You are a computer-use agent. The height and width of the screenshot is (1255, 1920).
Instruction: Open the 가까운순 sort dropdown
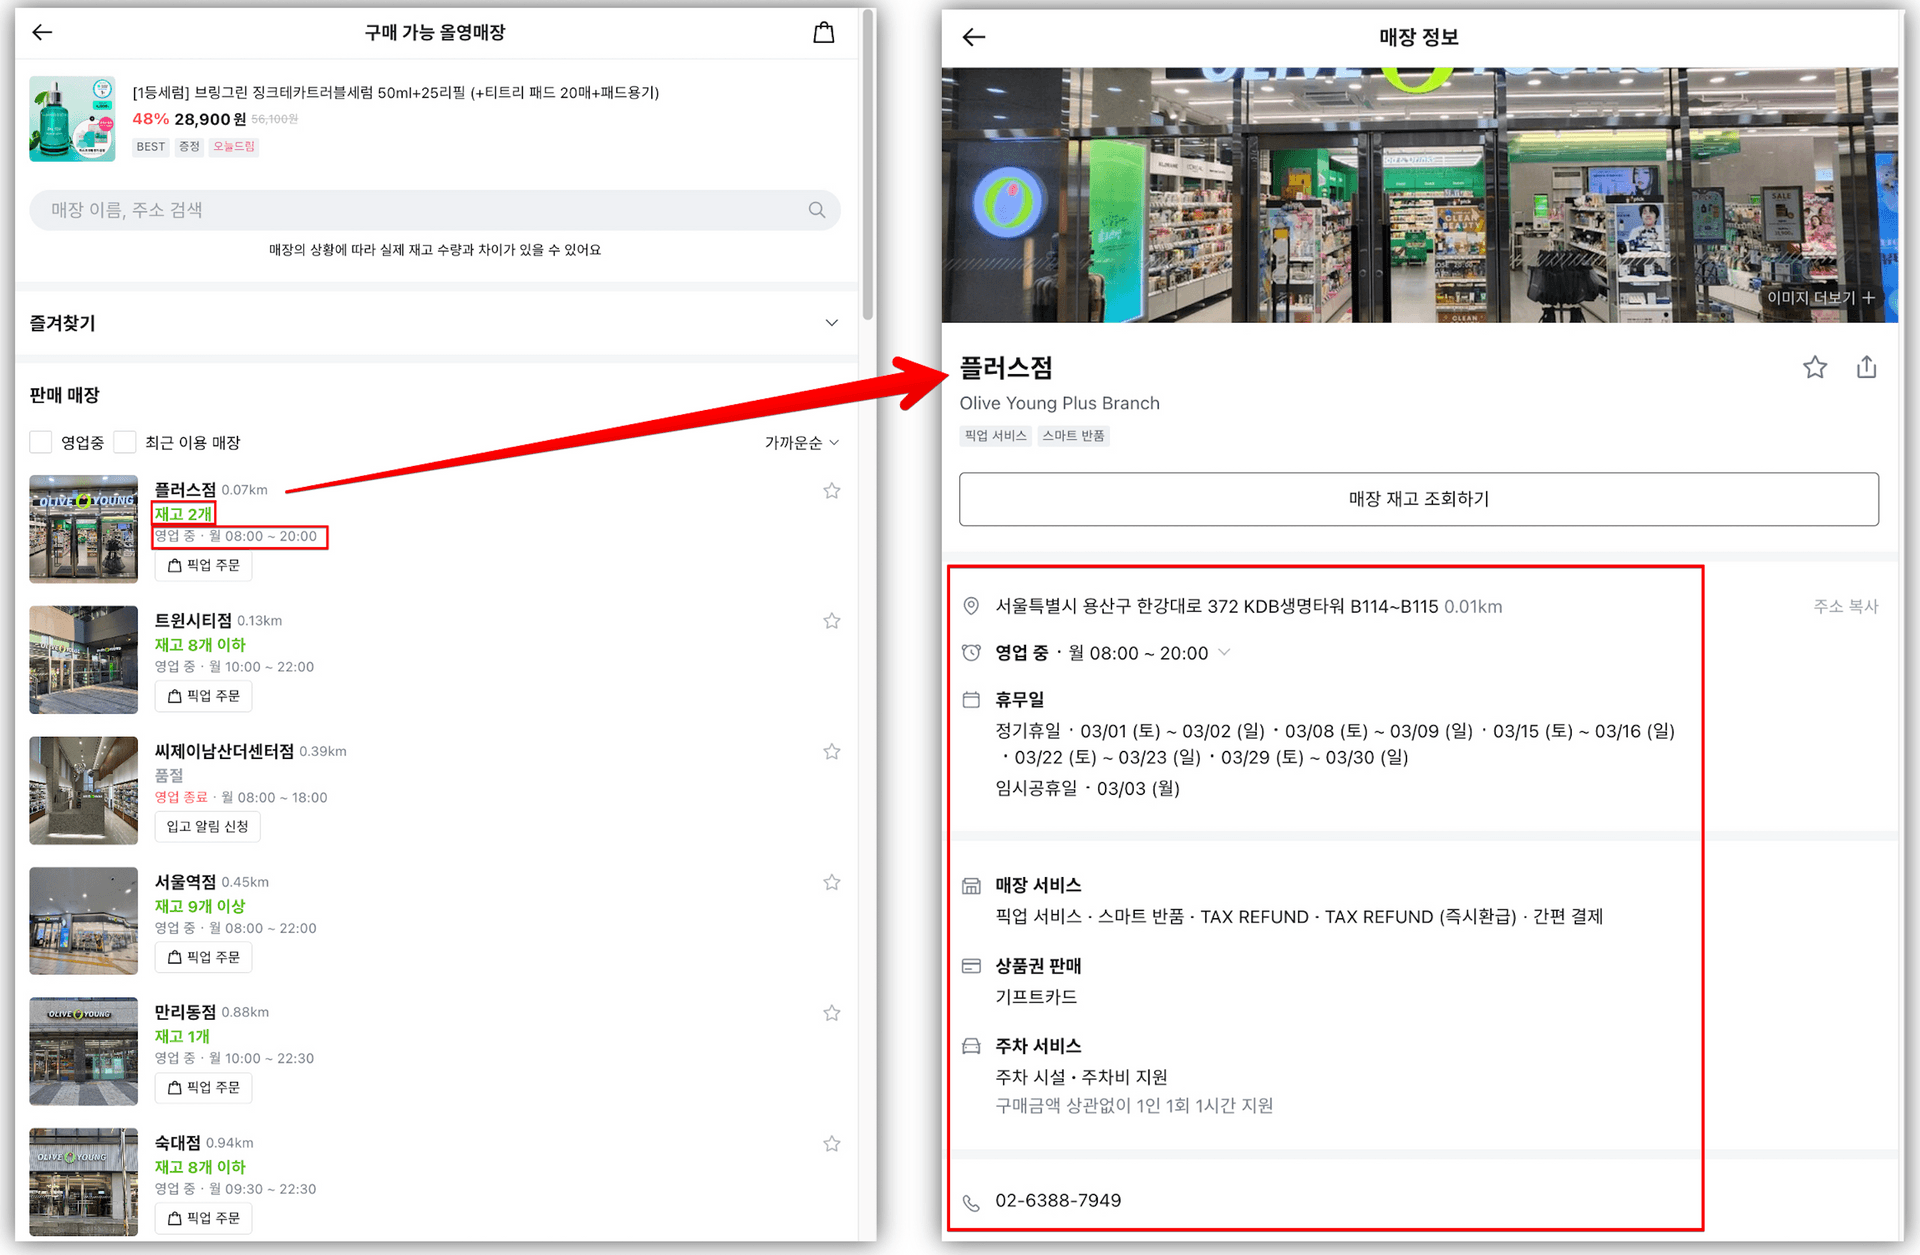[802, 443]
